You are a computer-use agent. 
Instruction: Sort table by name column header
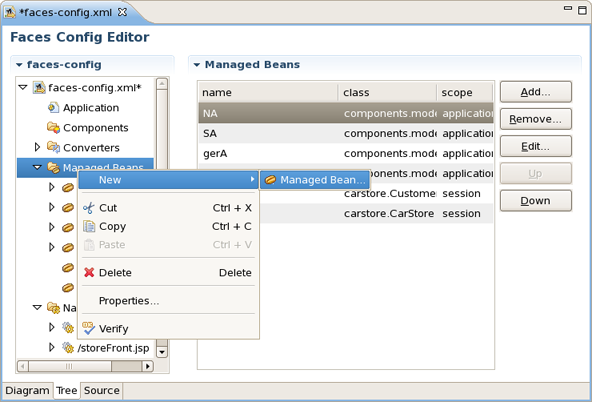pyautogui.click(x=268, y=92)
